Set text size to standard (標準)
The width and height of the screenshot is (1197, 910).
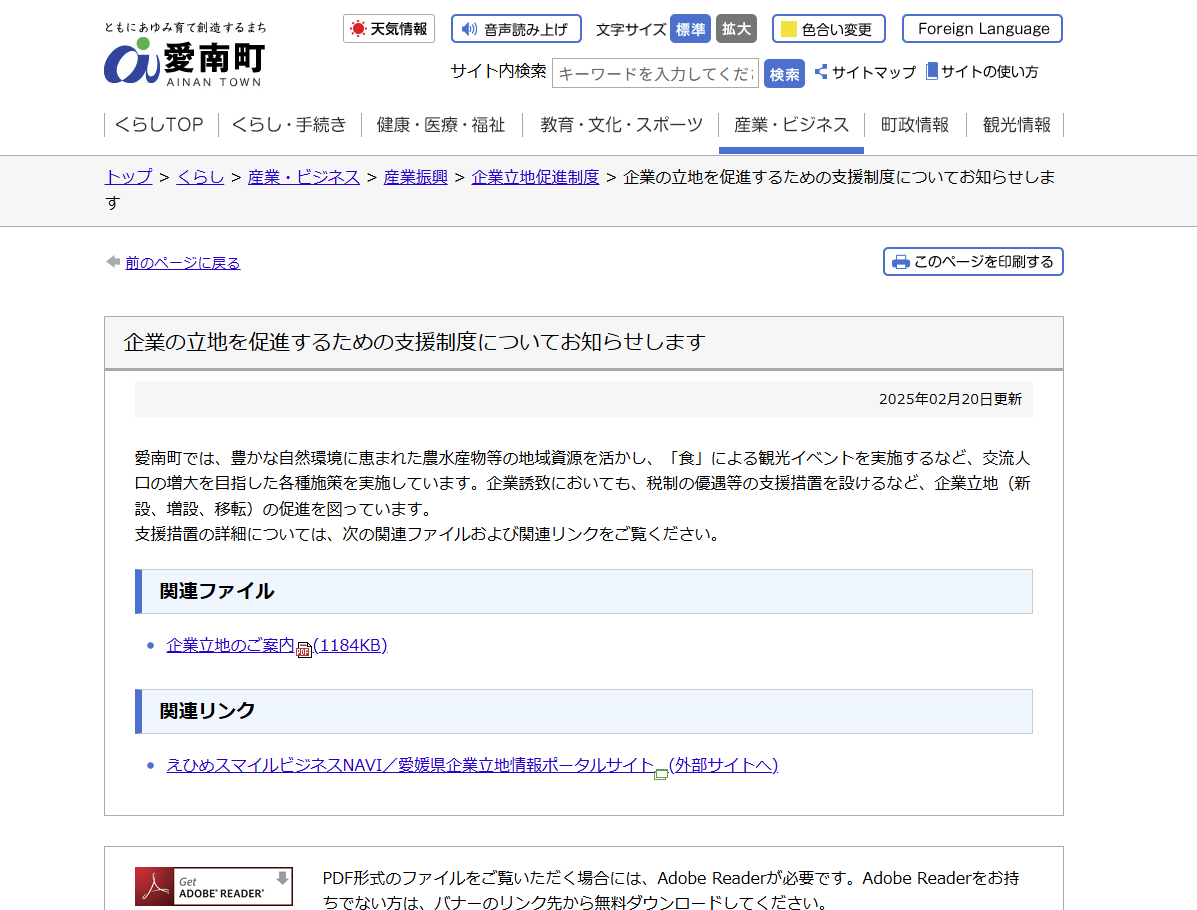(x=690, y=29)
